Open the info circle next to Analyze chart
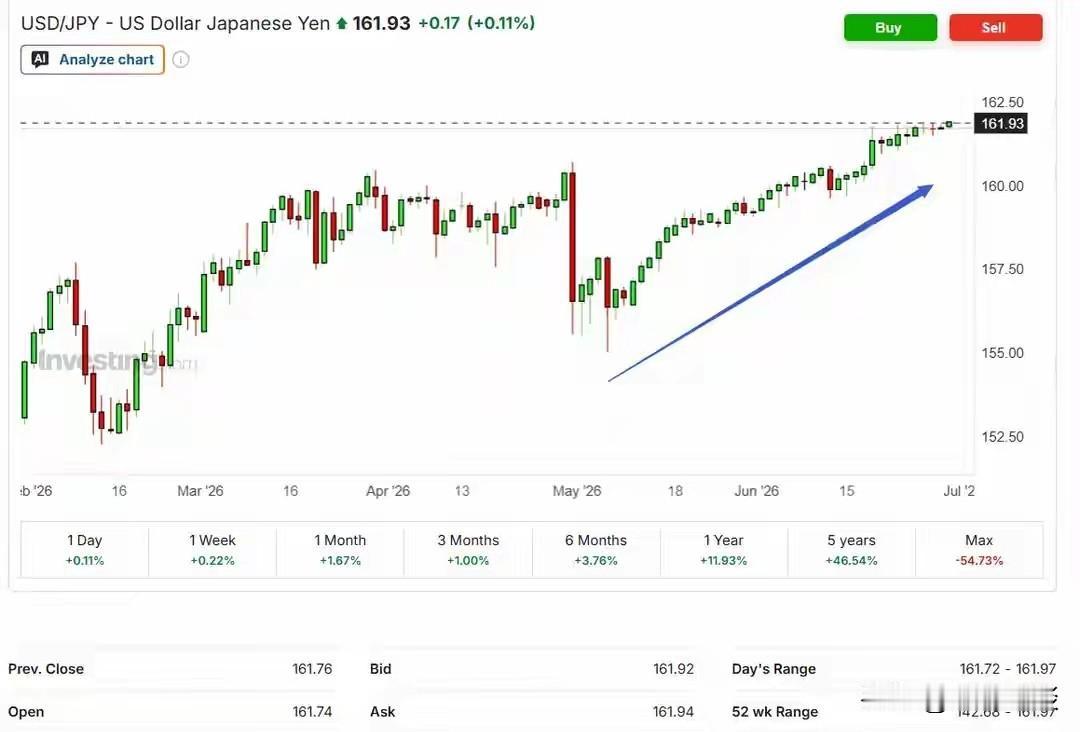The image size is (1080, 732). [x=180, y=59]
